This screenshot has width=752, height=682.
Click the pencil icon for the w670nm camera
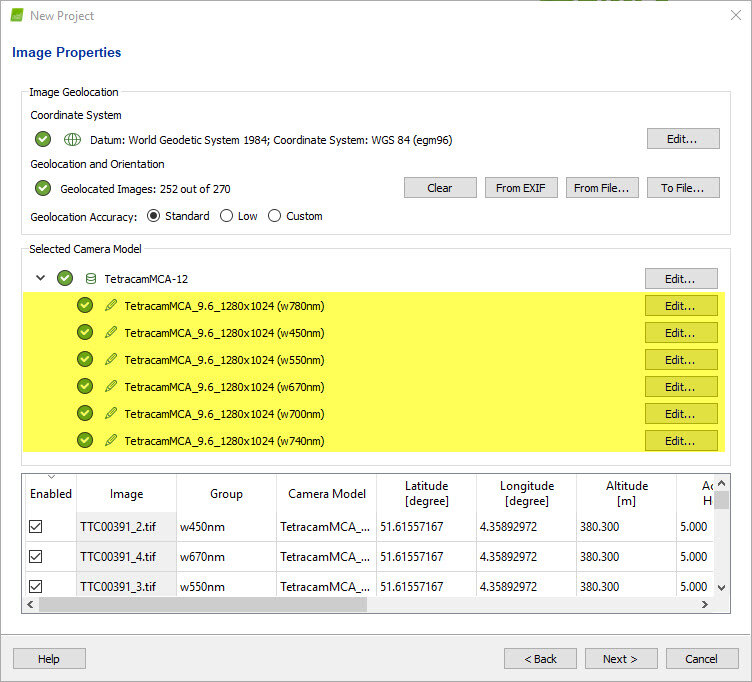coord(111,387)
